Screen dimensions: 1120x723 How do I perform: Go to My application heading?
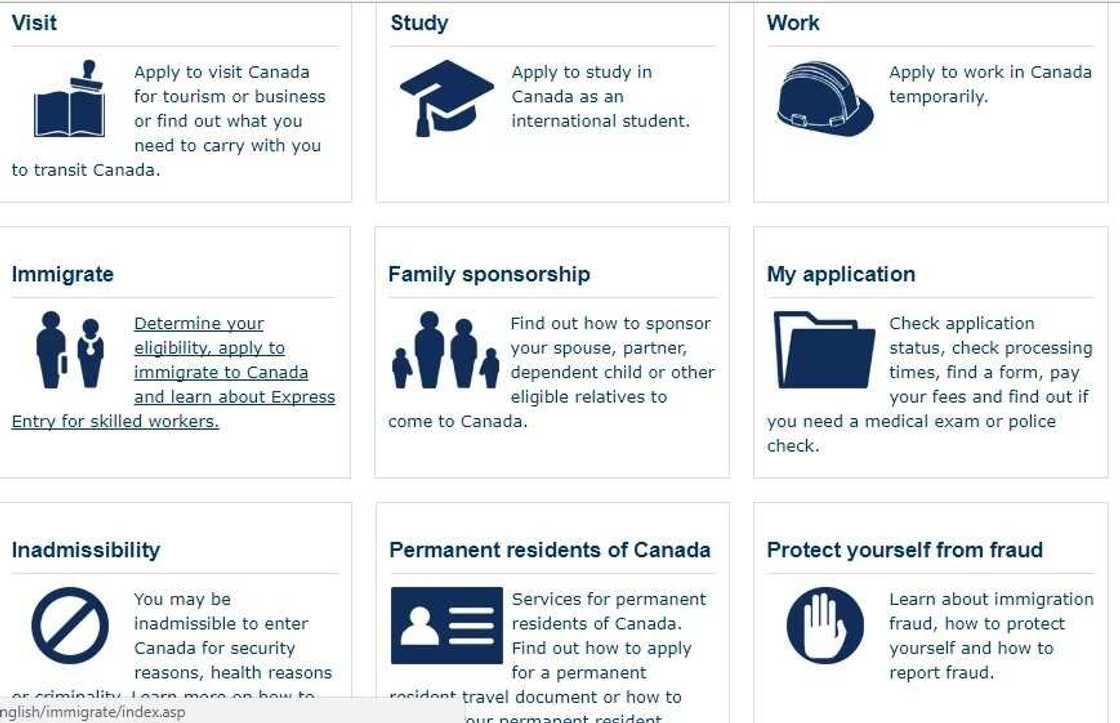(x=840, y=274)
